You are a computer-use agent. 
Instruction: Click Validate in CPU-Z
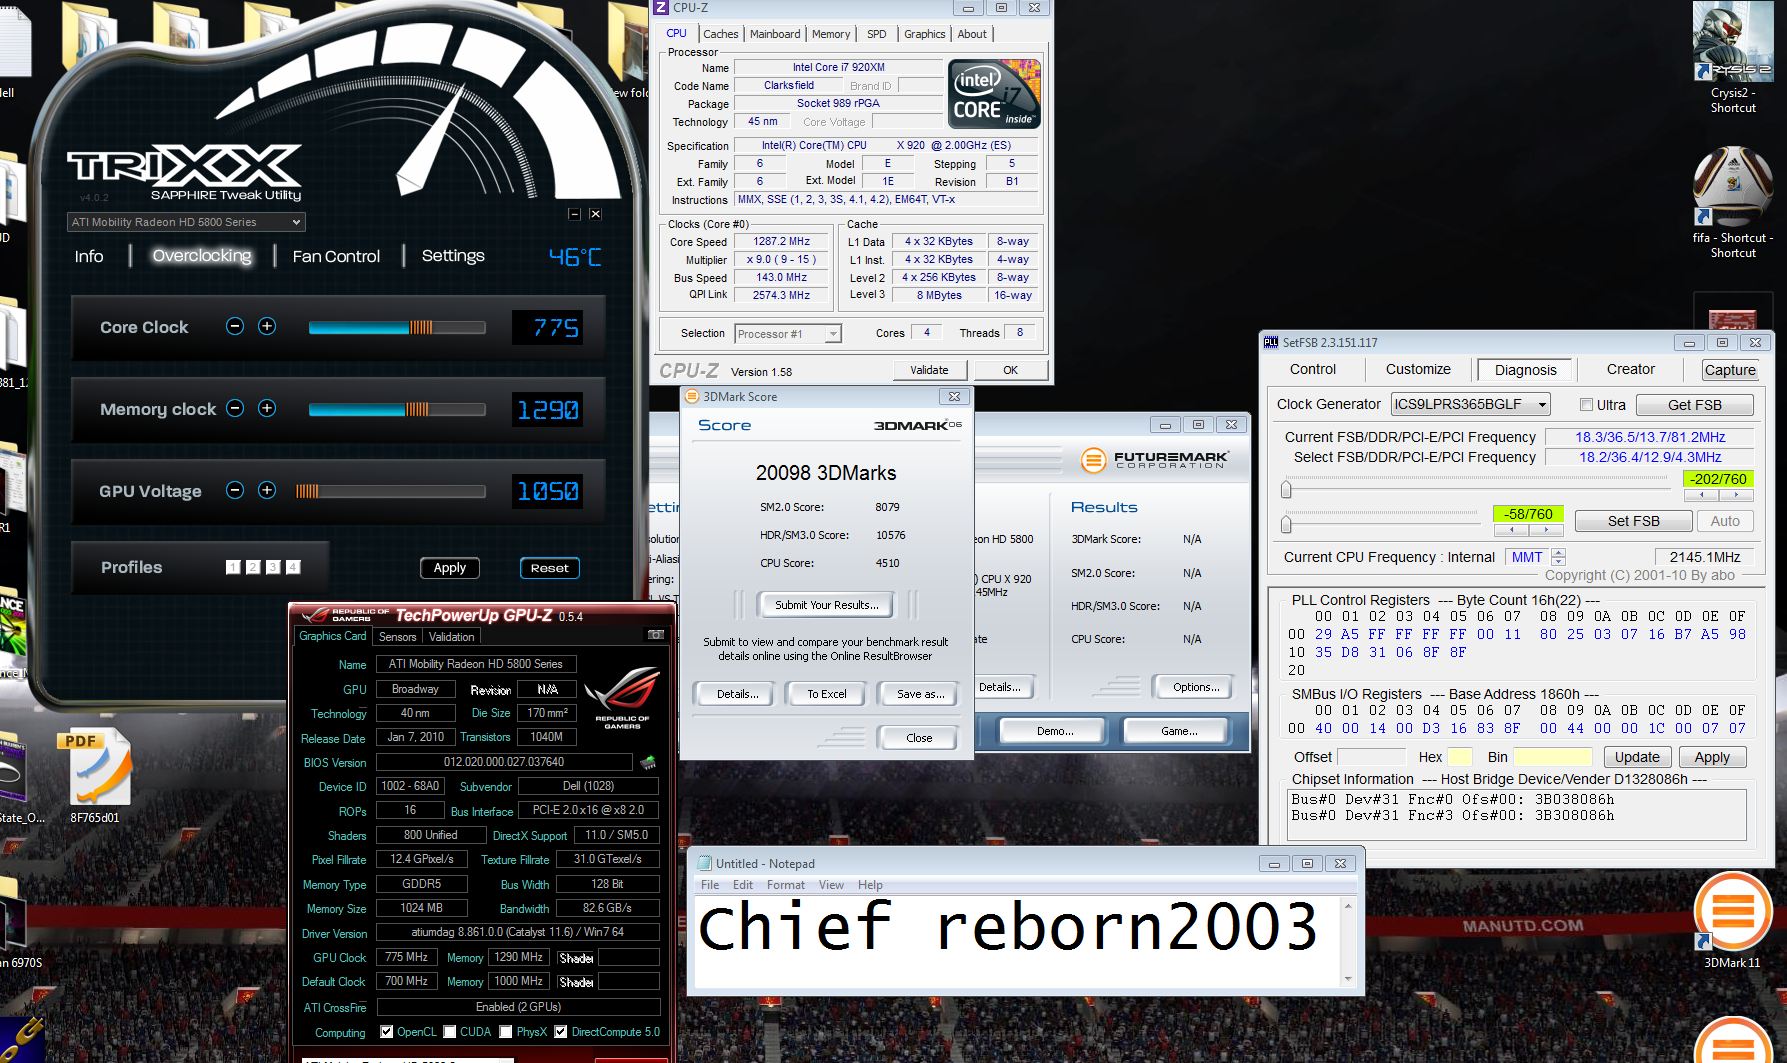pos(929,370)
